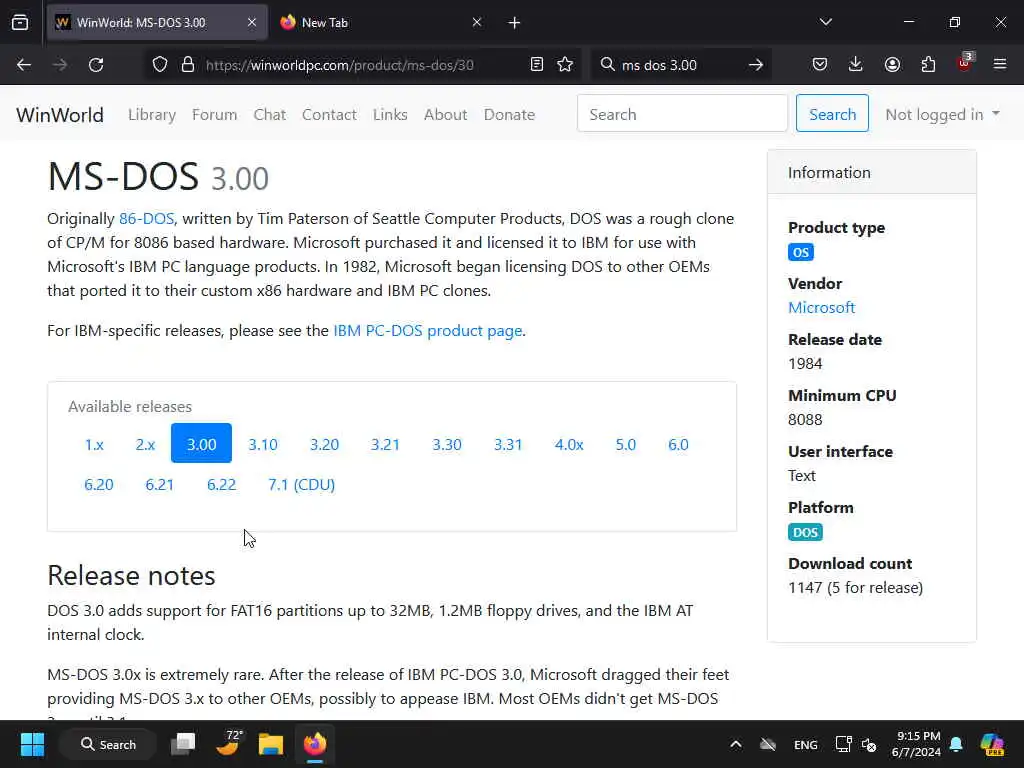1024x768 pixels.
Task: Open the Extensions puzzle icon
Action: pos(929,65)
